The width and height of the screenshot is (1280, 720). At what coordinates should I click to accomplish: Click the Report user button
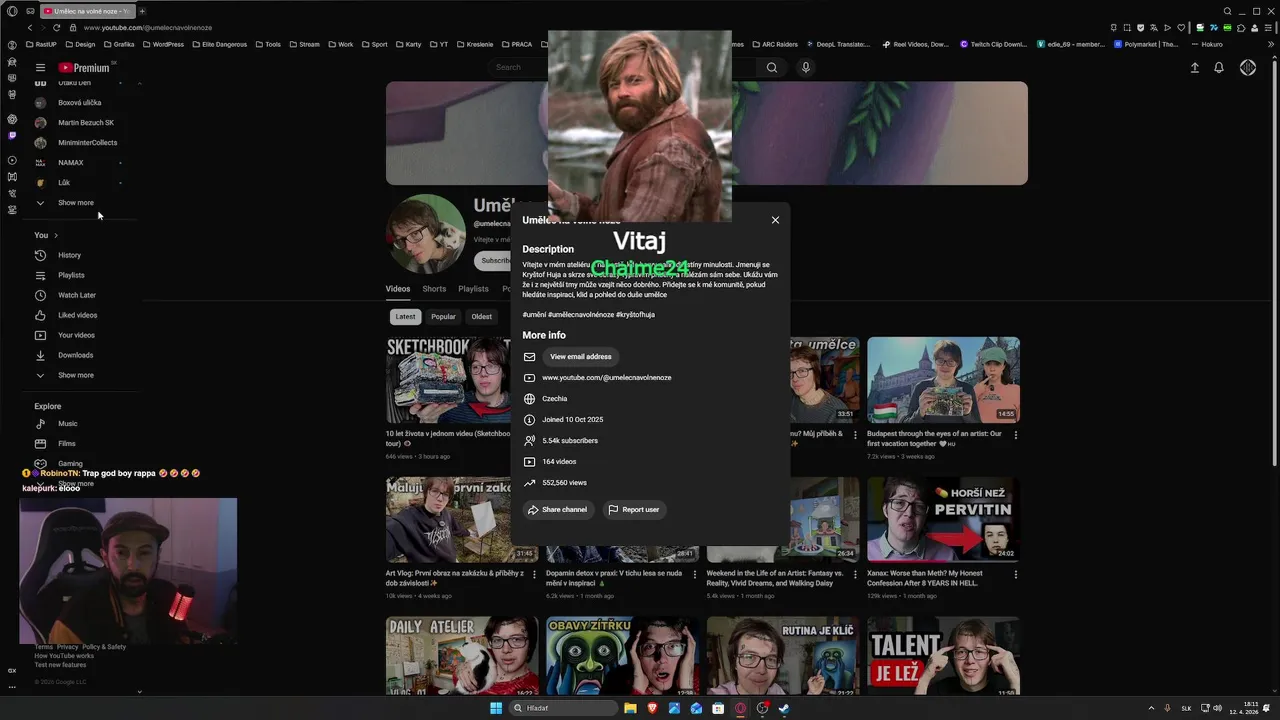coord(634,510)
